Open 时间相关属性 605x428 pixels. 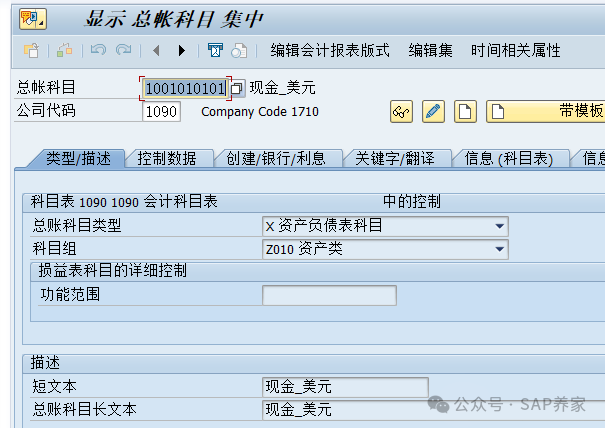tap(515, 51)
